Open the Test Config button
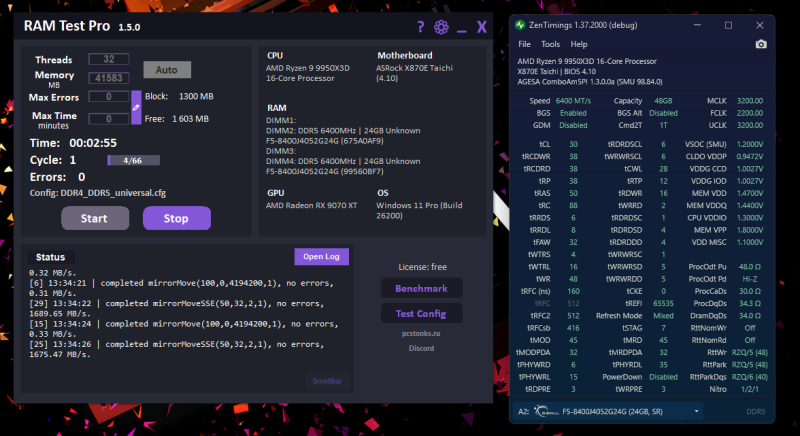This screenshot has height=436, width=800. [x=421, y=313]
